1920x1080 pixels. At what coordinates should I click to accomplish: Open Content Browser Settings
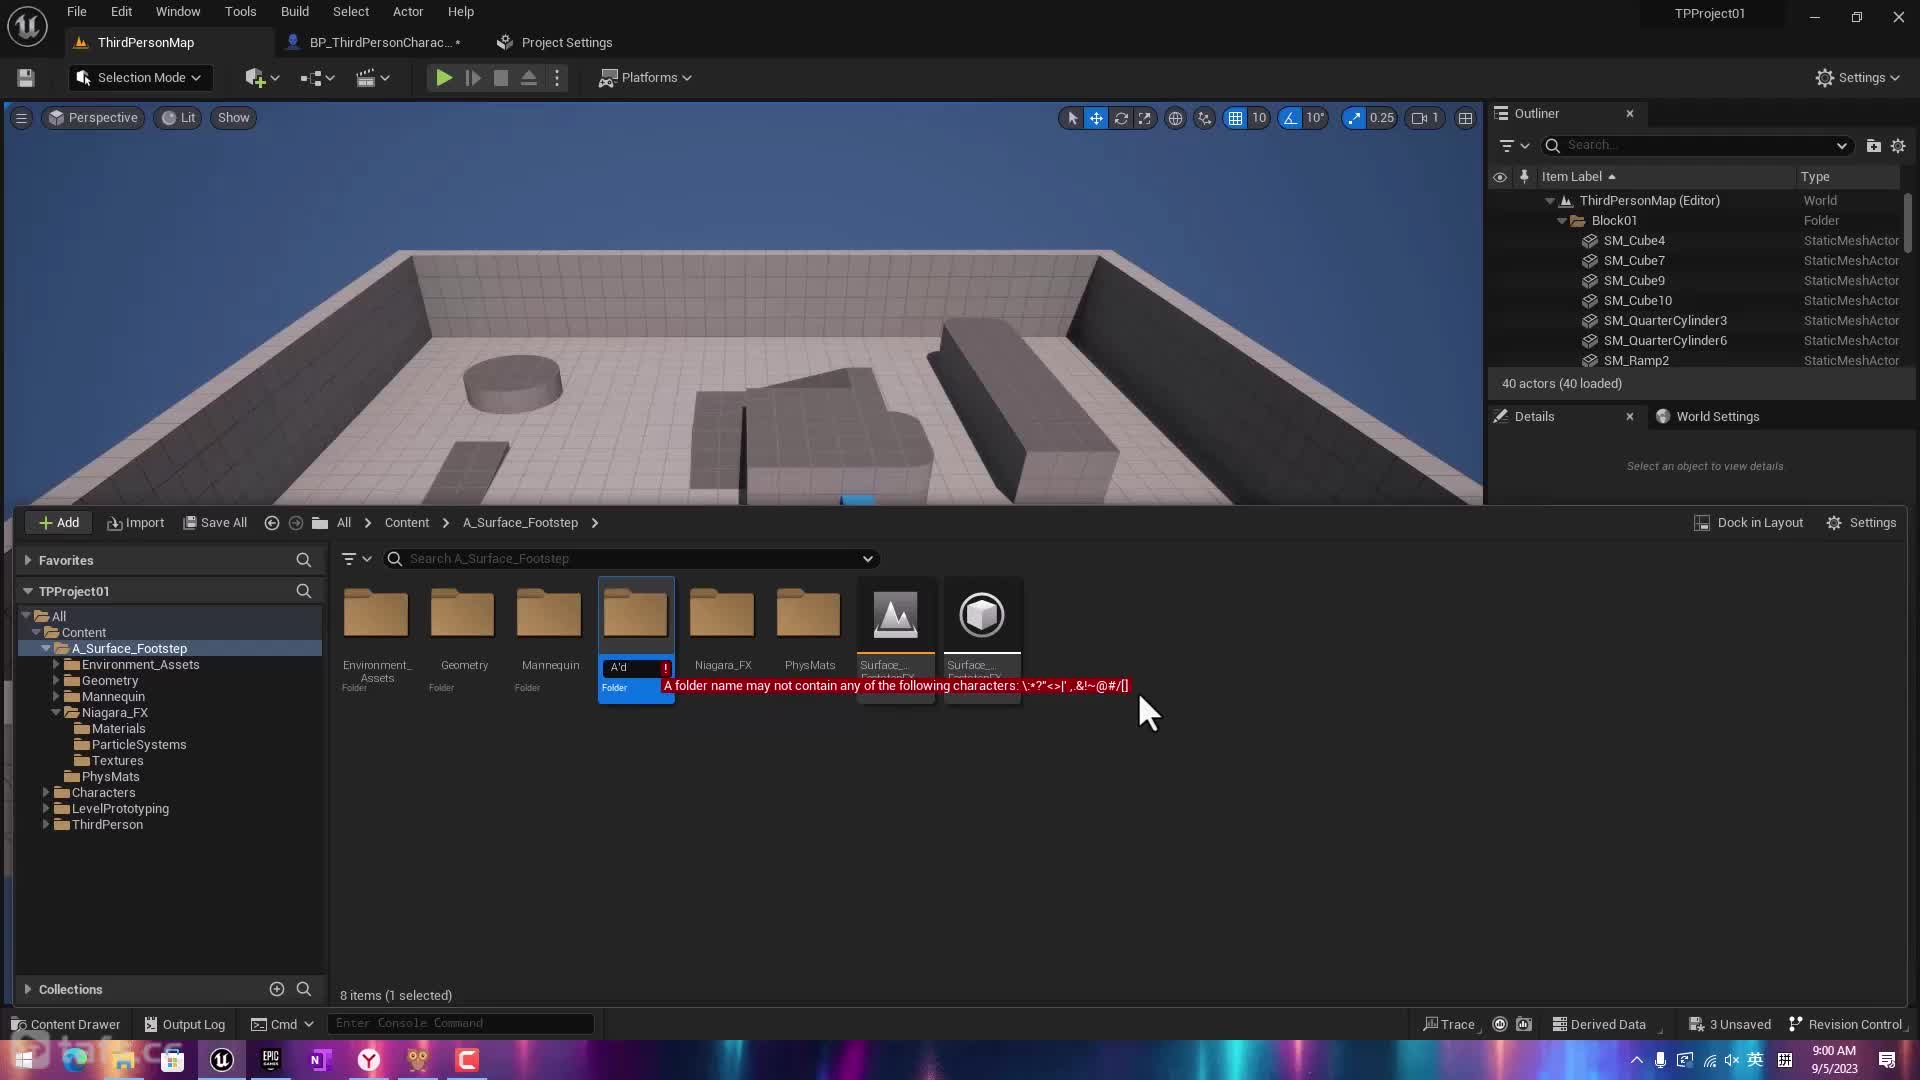coord(1861,523)
